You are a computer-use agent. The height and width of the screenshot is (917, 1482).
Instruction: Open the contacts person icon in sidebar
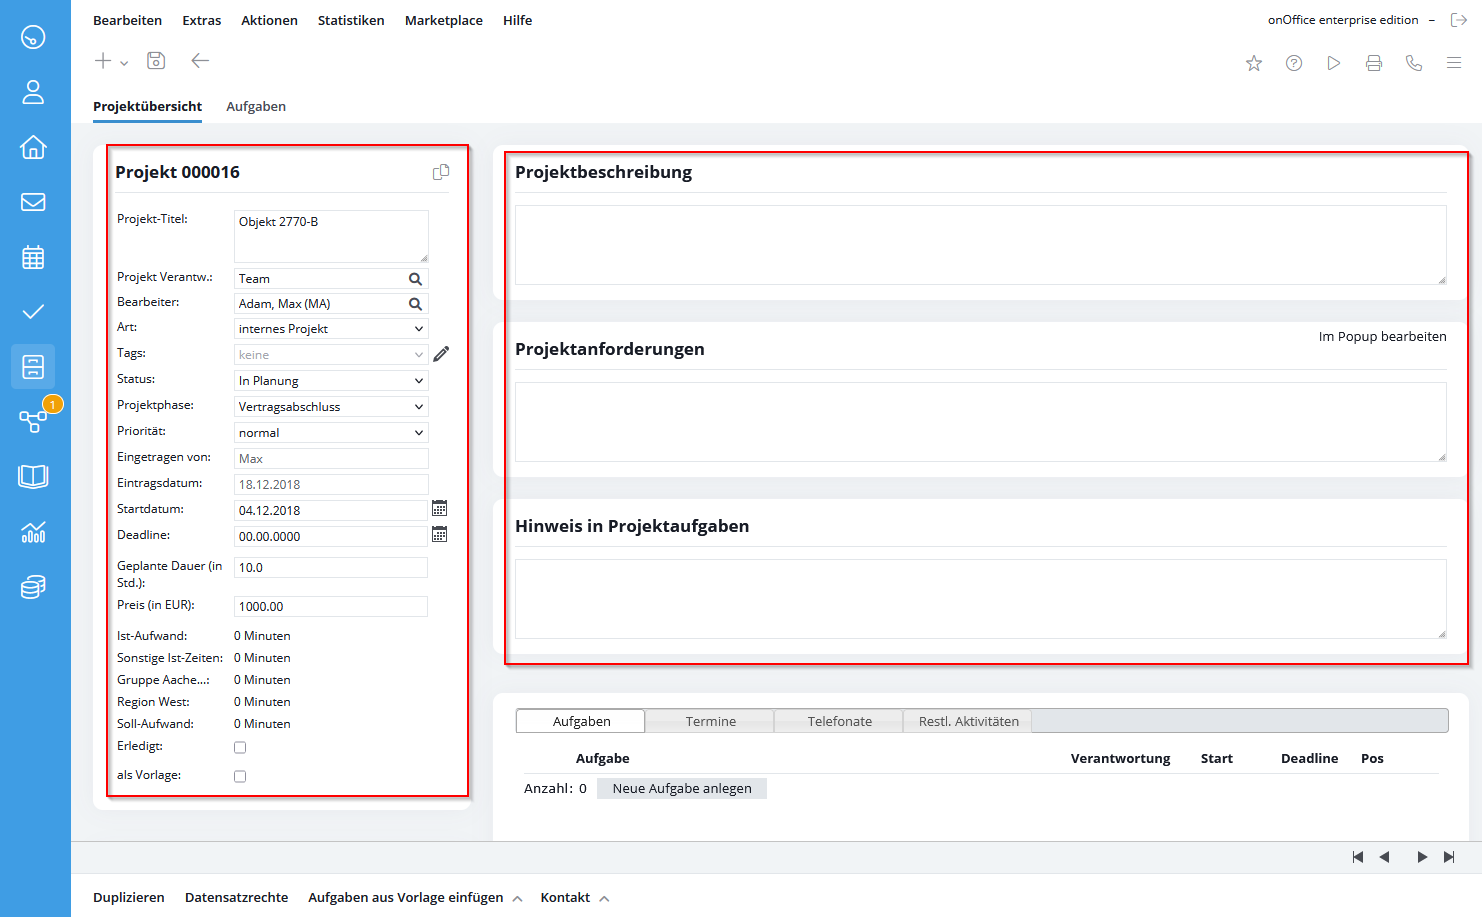pyautogui.click(x=33, y=92)
